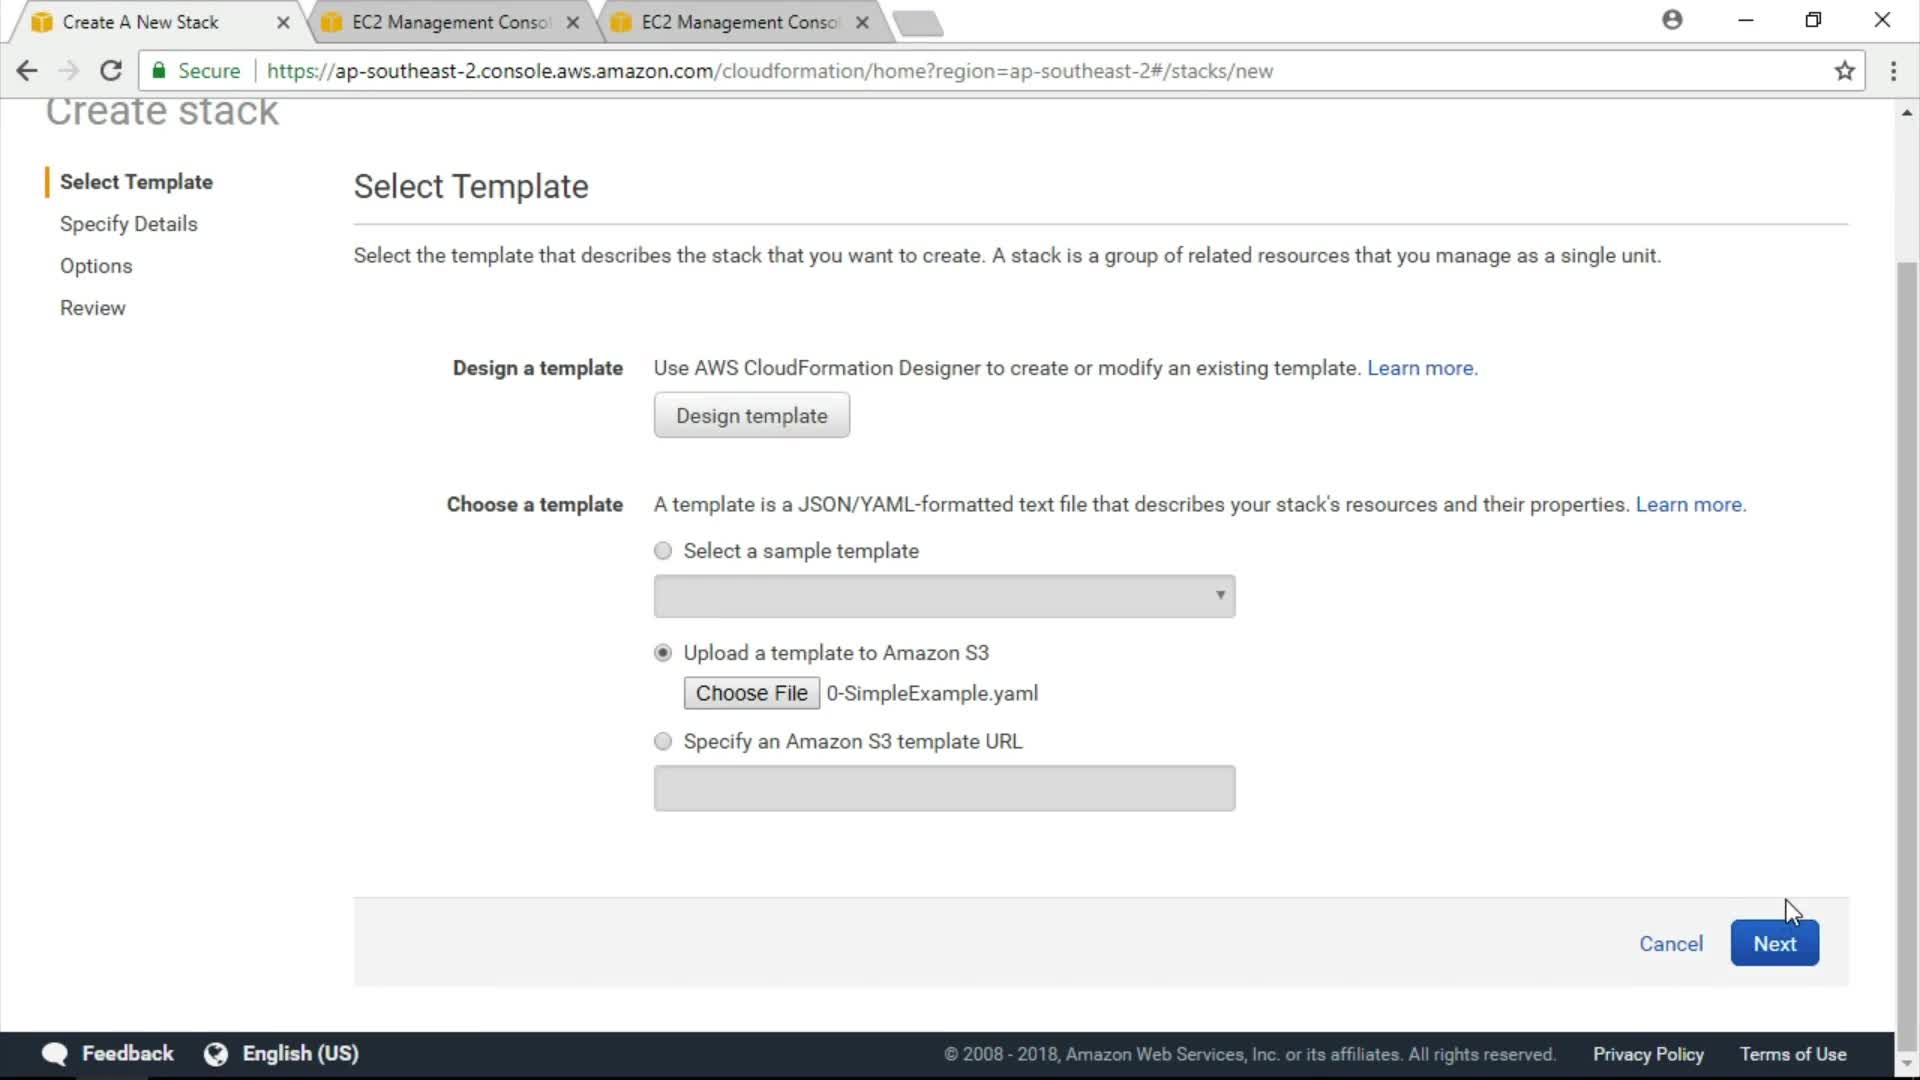This screenshot has width=1920, height=1080.
Task: Bookmark page with the star icon
Action: [1844, 71]
